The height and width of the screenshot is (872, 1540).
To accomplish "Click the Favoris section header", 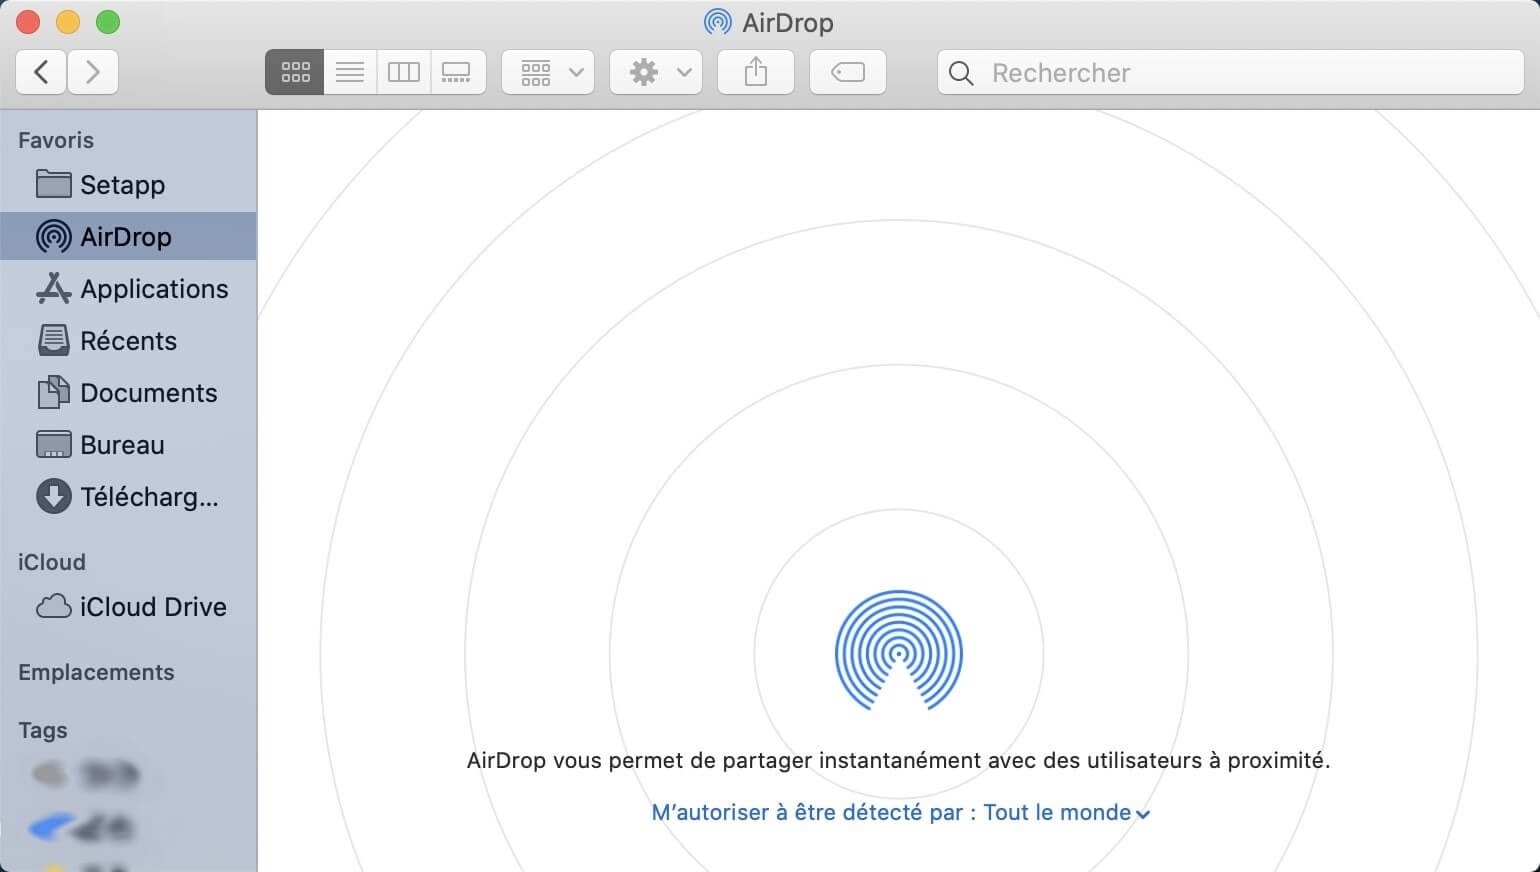I will pyautogui.click(x=56, y=140).
